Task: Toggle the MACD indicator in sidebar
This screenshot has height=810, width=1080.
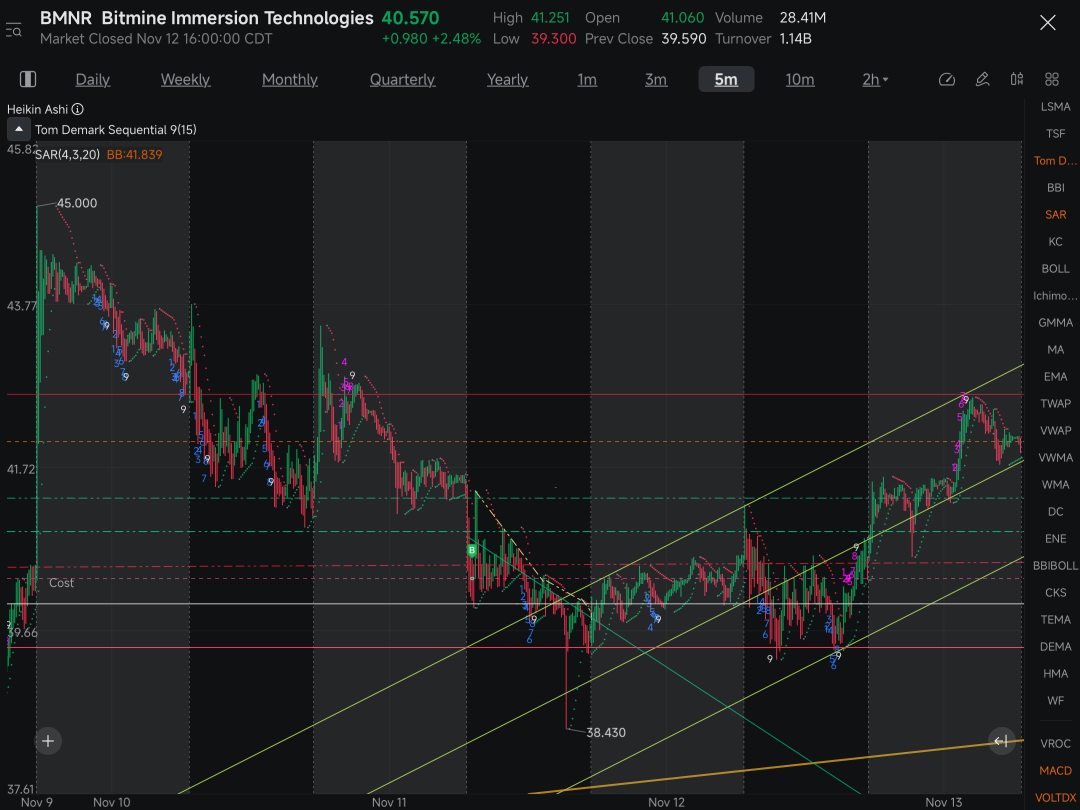Action: coord(1055,770)
